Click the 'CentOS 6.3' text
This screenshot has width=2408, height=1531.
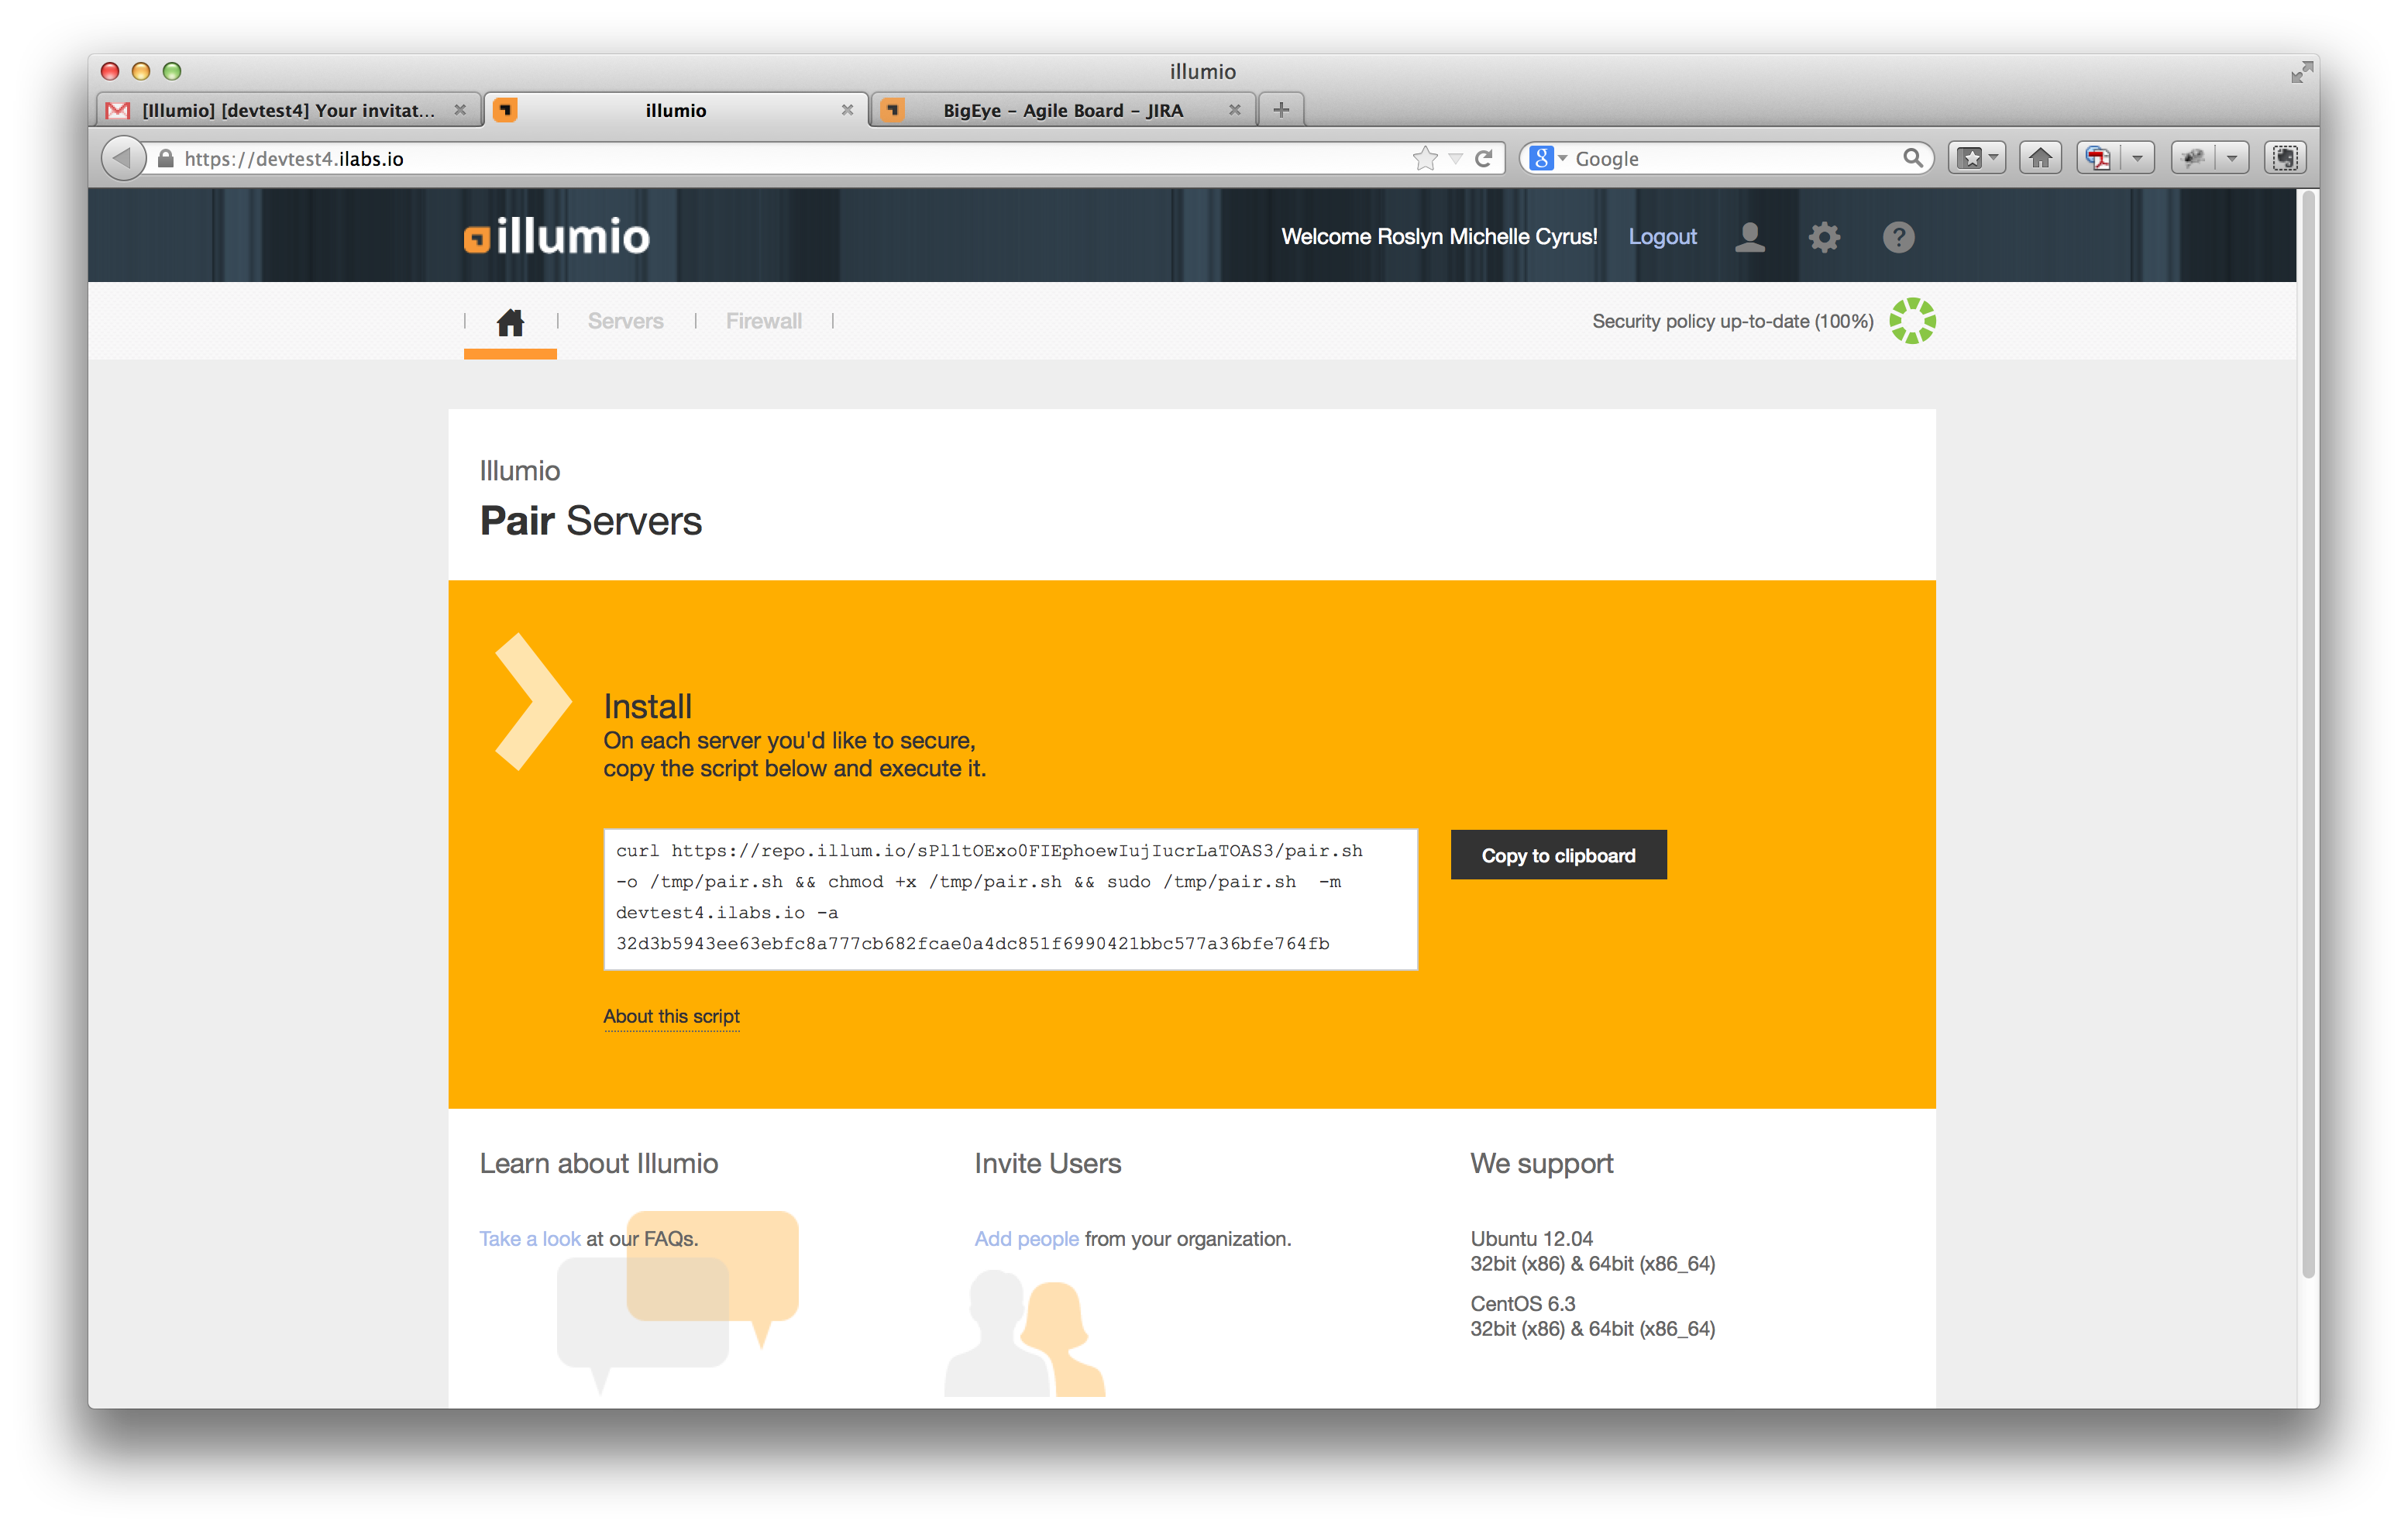(1522, 1304)
